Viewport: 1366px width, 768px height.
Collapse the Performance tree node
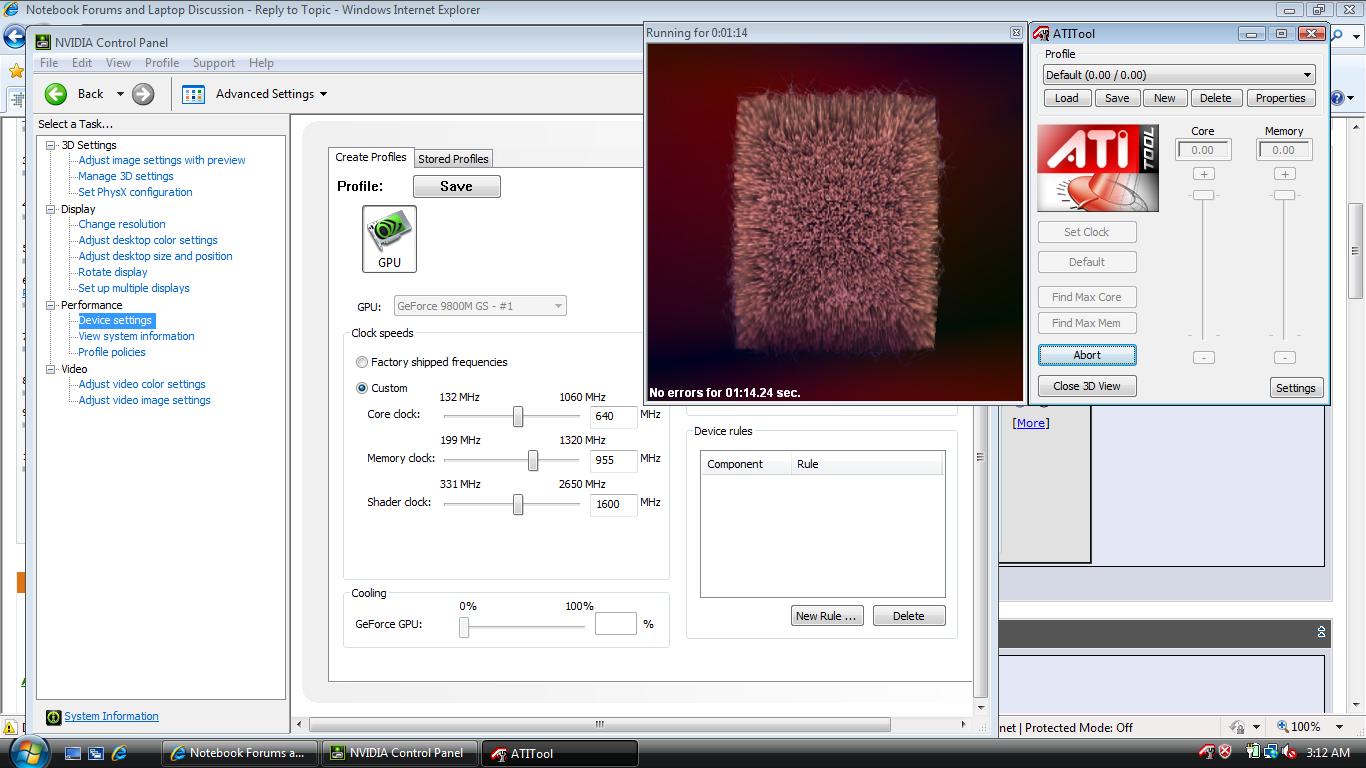point(51,305)
